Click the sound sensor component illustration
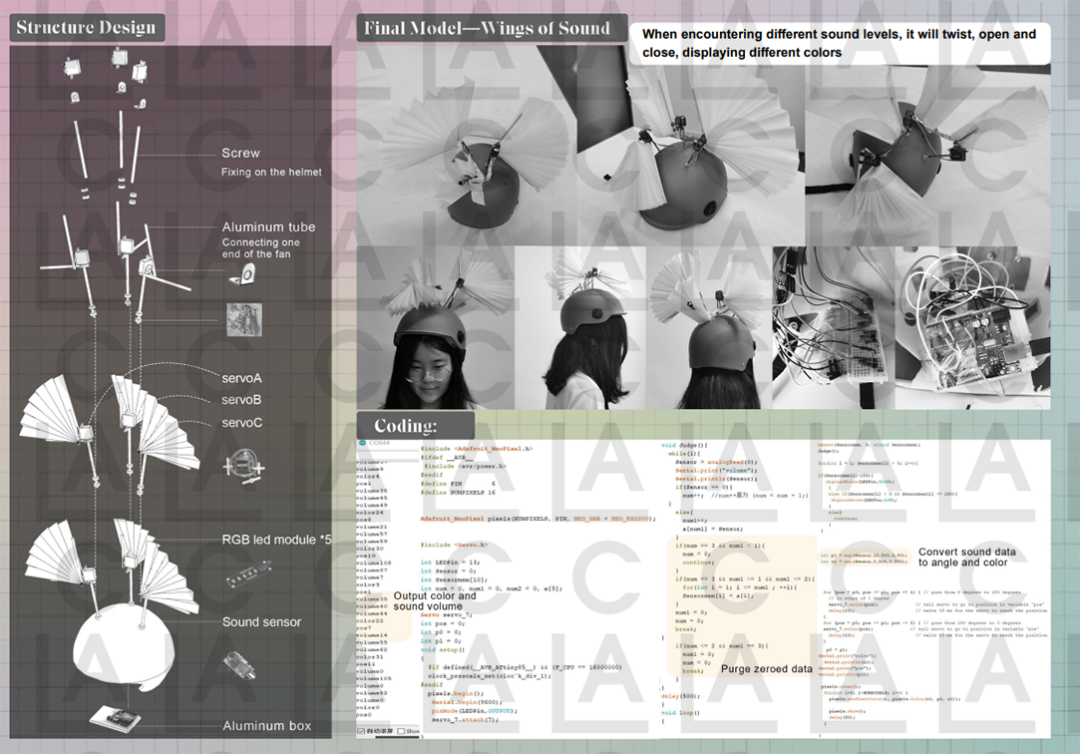This screenshot has height=754, width=1080. pyautogui.click(x=240, y=665)
